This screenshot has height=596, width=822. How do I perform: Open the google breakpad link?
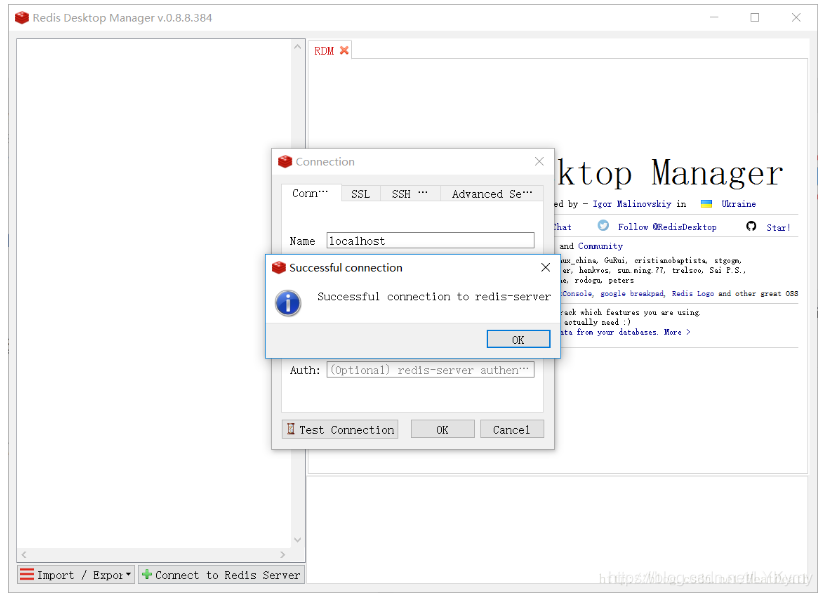(632, 293)
